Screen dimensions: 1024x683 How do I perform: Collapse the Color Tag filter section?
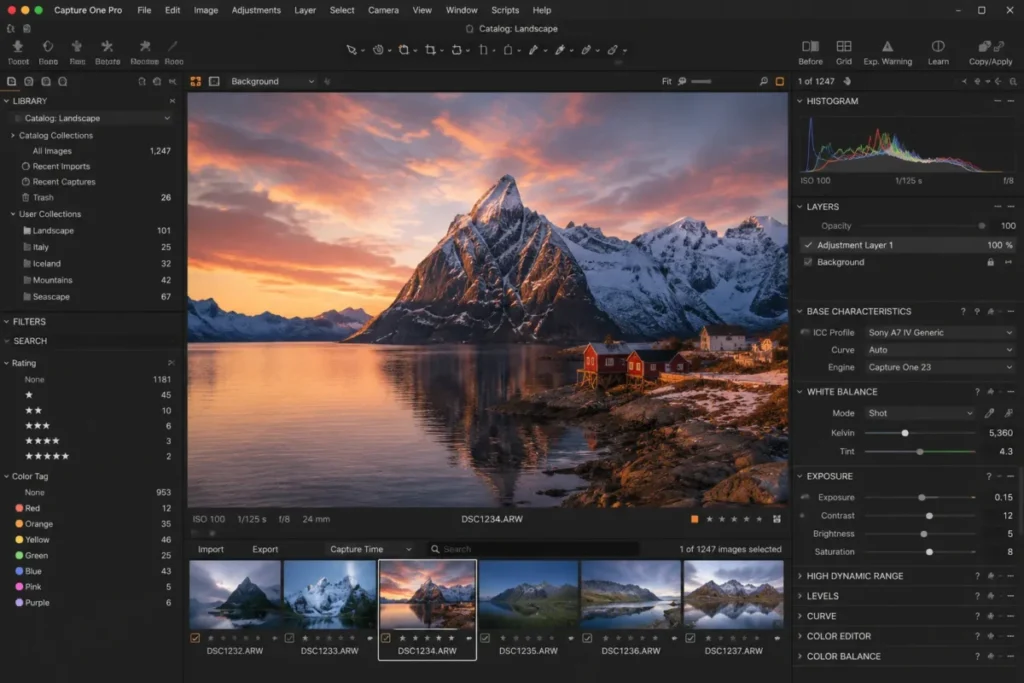point(6,477)
